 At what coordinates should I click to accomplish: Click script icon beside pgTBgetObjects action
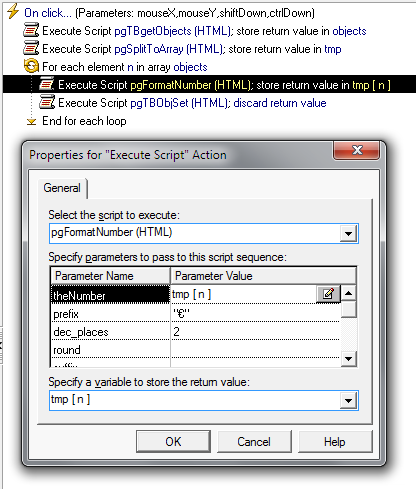[x=31, y=30]
